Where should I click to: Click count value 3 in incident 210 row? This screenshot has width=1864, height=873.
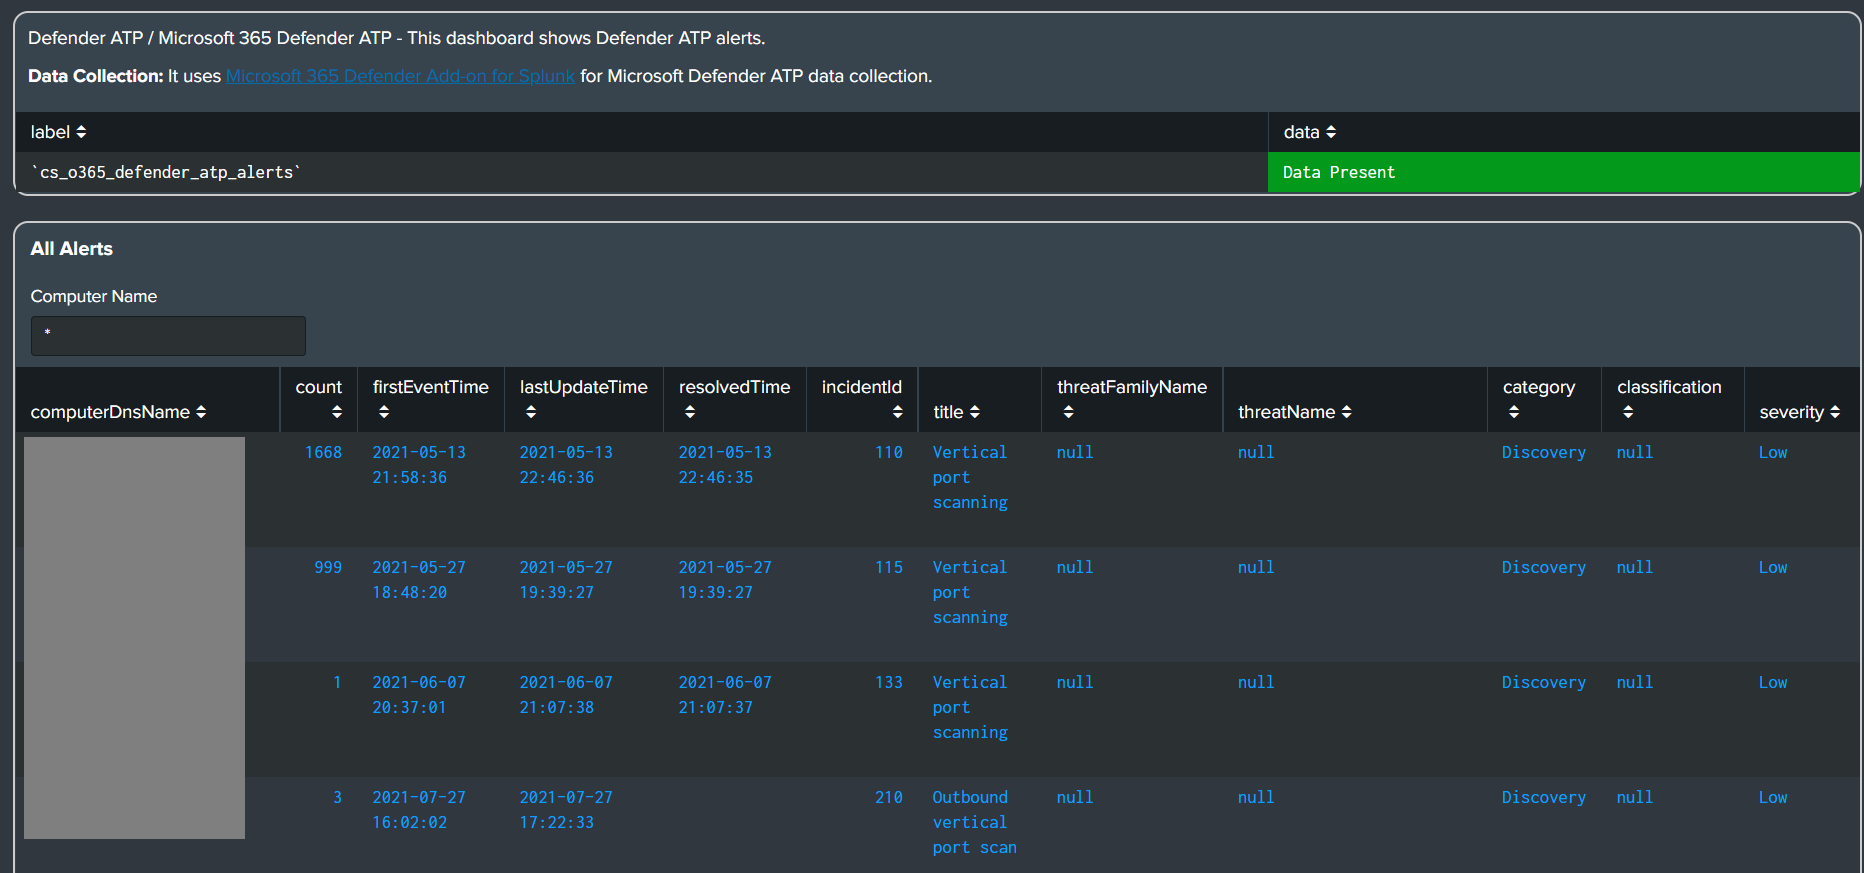(x=337, y=797)
